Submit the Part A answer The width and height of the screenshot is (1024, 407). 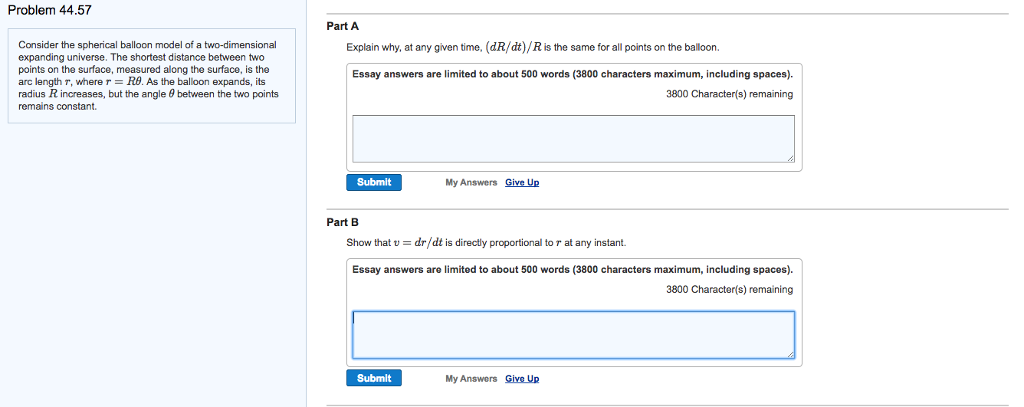(x=374, y=182)
